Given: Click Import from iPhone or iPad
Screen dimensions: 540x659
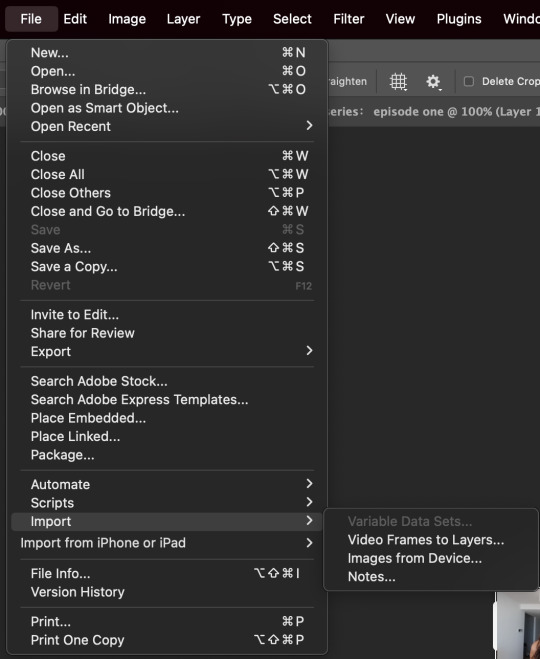Looking at the screenshot, I should click(167, 543).
